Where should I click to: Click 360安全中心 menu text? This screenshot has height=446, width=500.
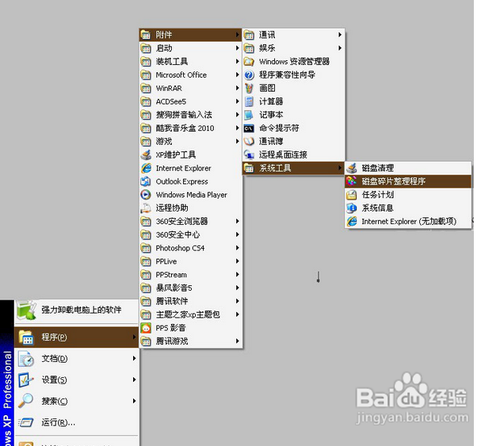coord(178,235)
